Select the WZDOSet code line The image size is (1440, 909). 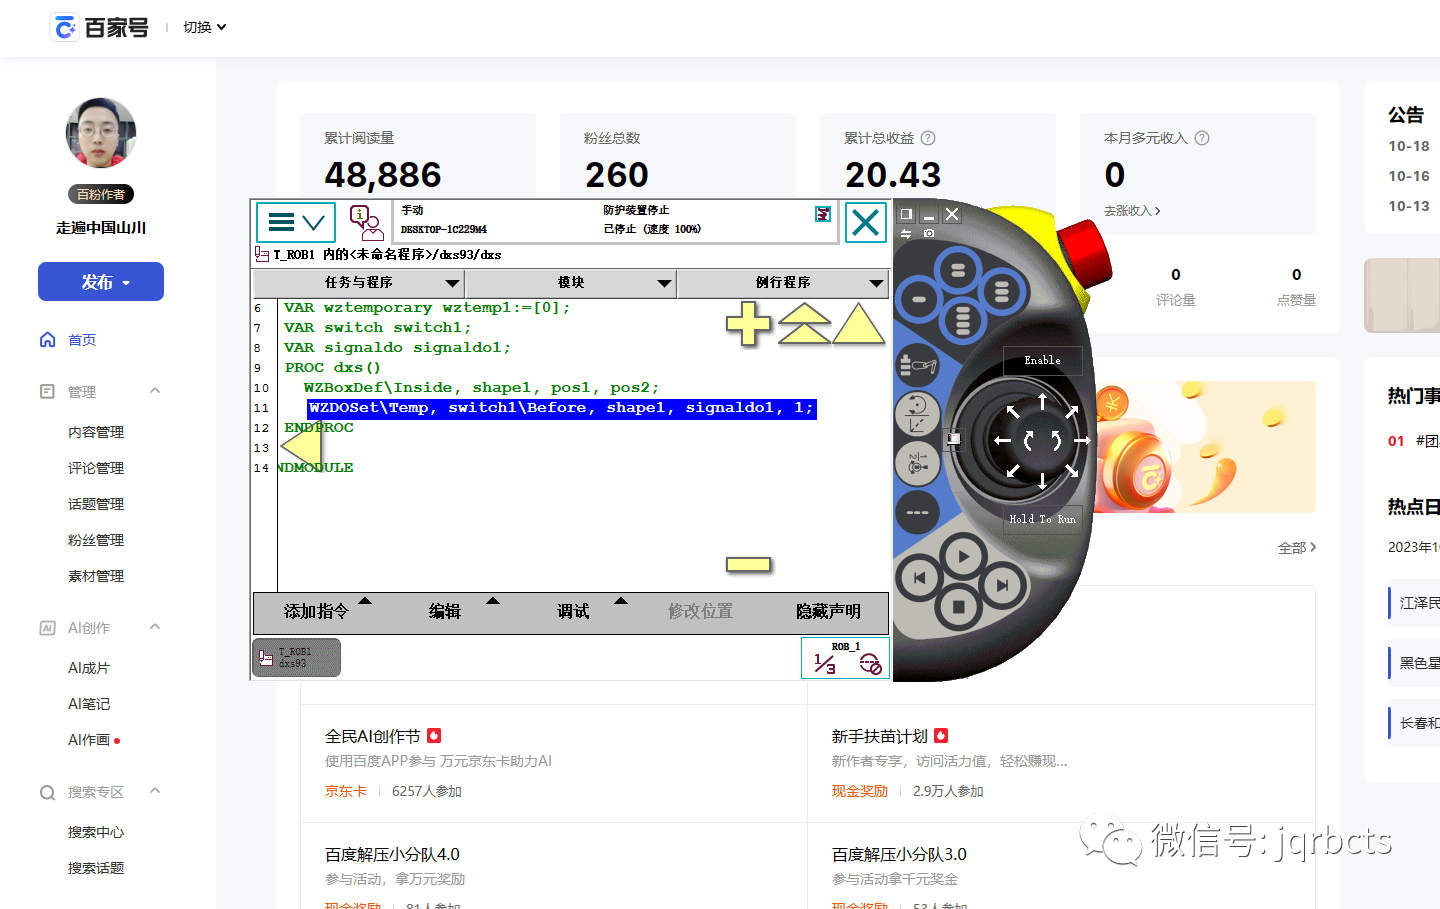[561, 408]
